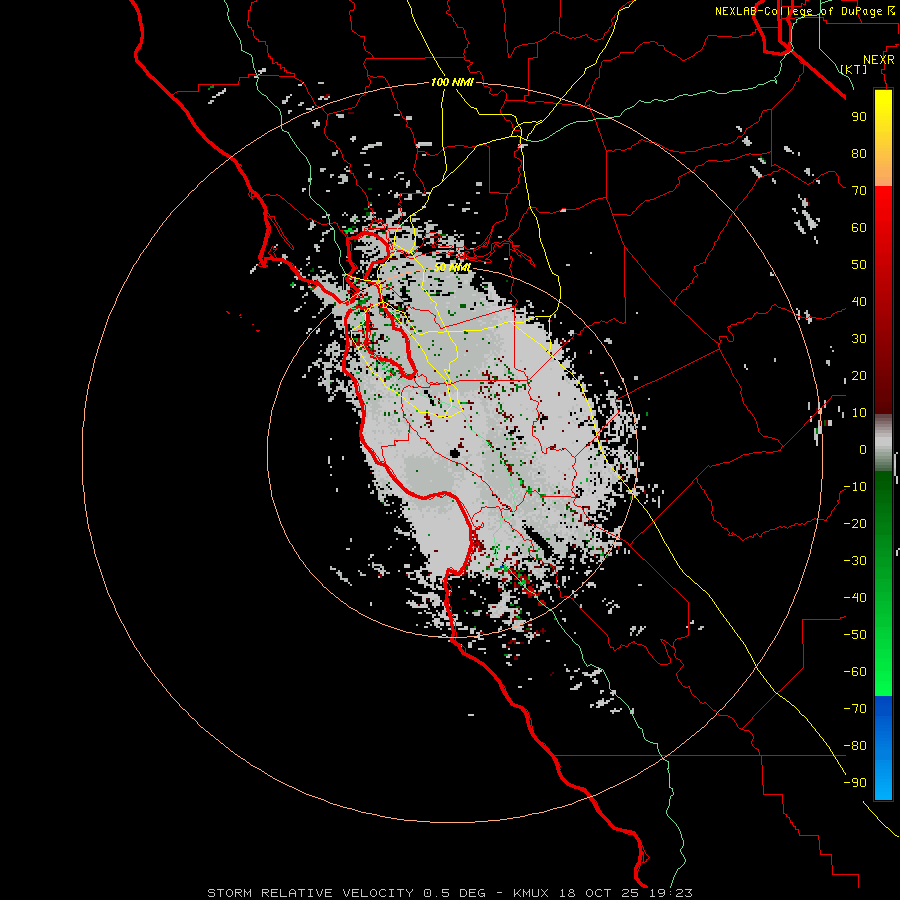This screenshot has width=900, height=900.
Task: Click the -60 scale label
Action: tap(855, 672)
